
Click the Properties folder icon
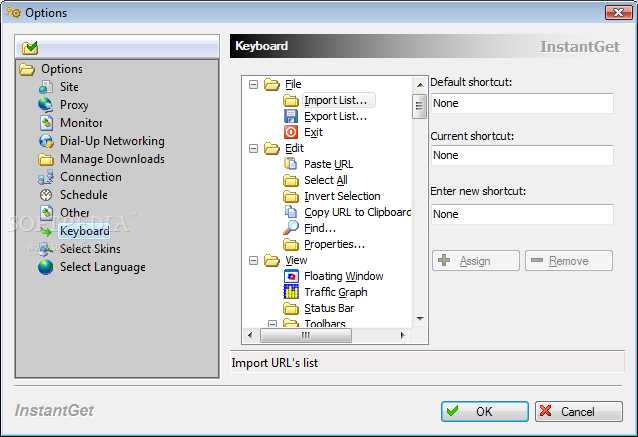click(291, 244)
